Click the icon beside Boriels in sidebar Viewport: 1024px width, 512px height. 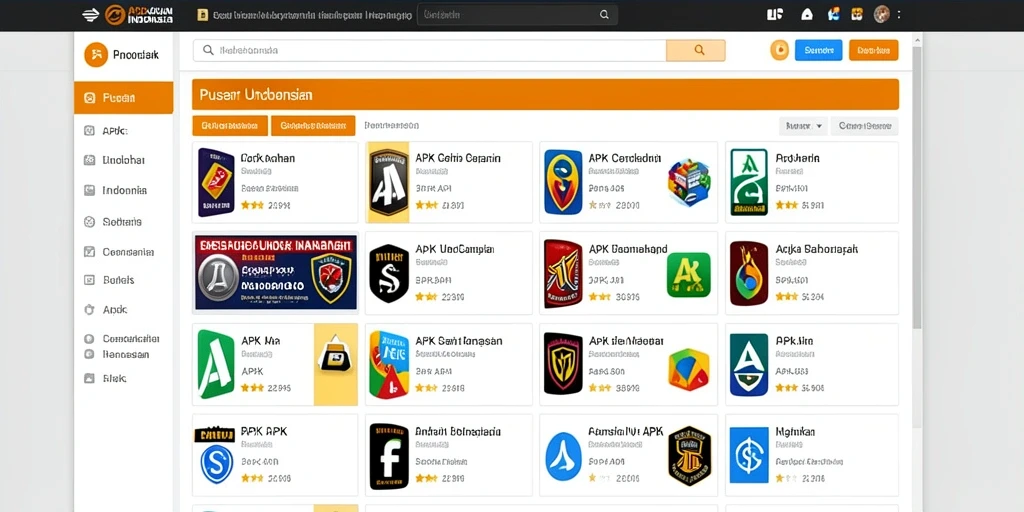(89, 280)
